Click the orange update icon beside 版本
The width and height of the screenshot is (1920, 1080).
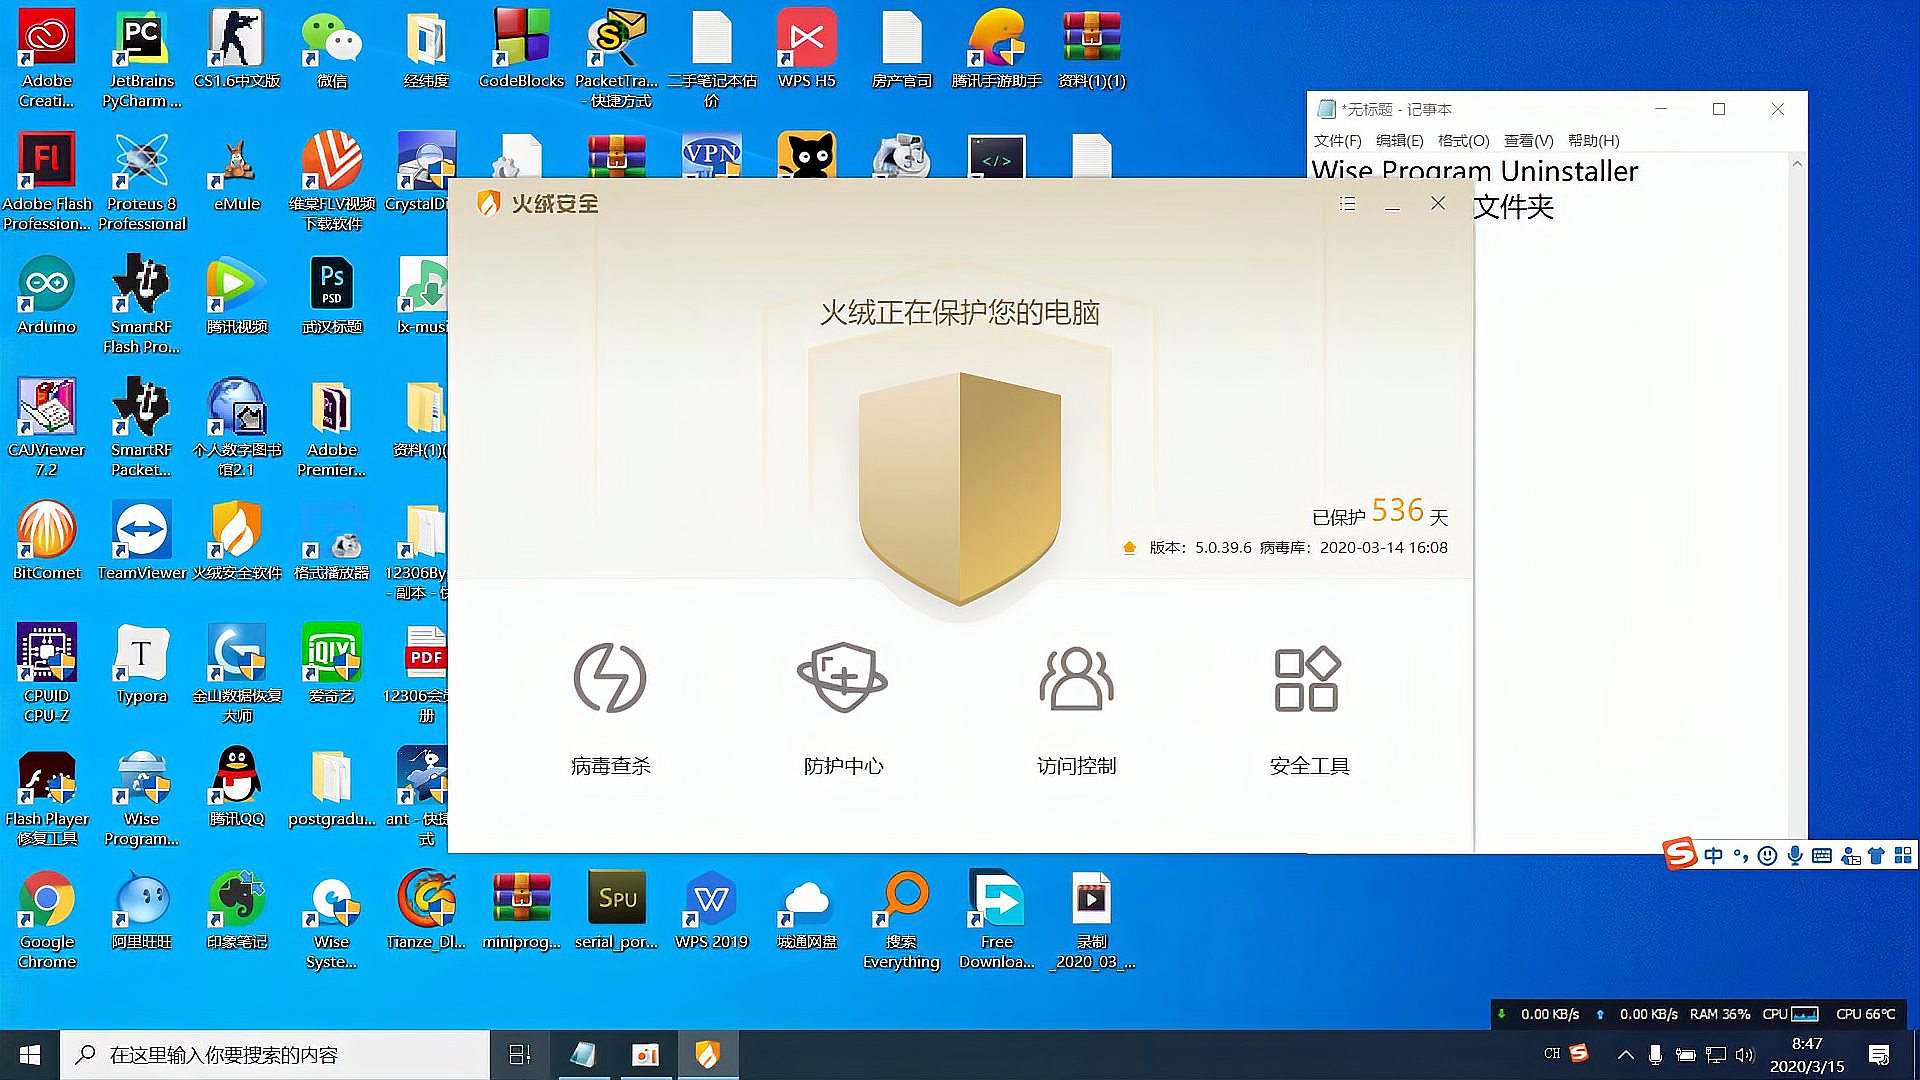(x=1129, y=548)
